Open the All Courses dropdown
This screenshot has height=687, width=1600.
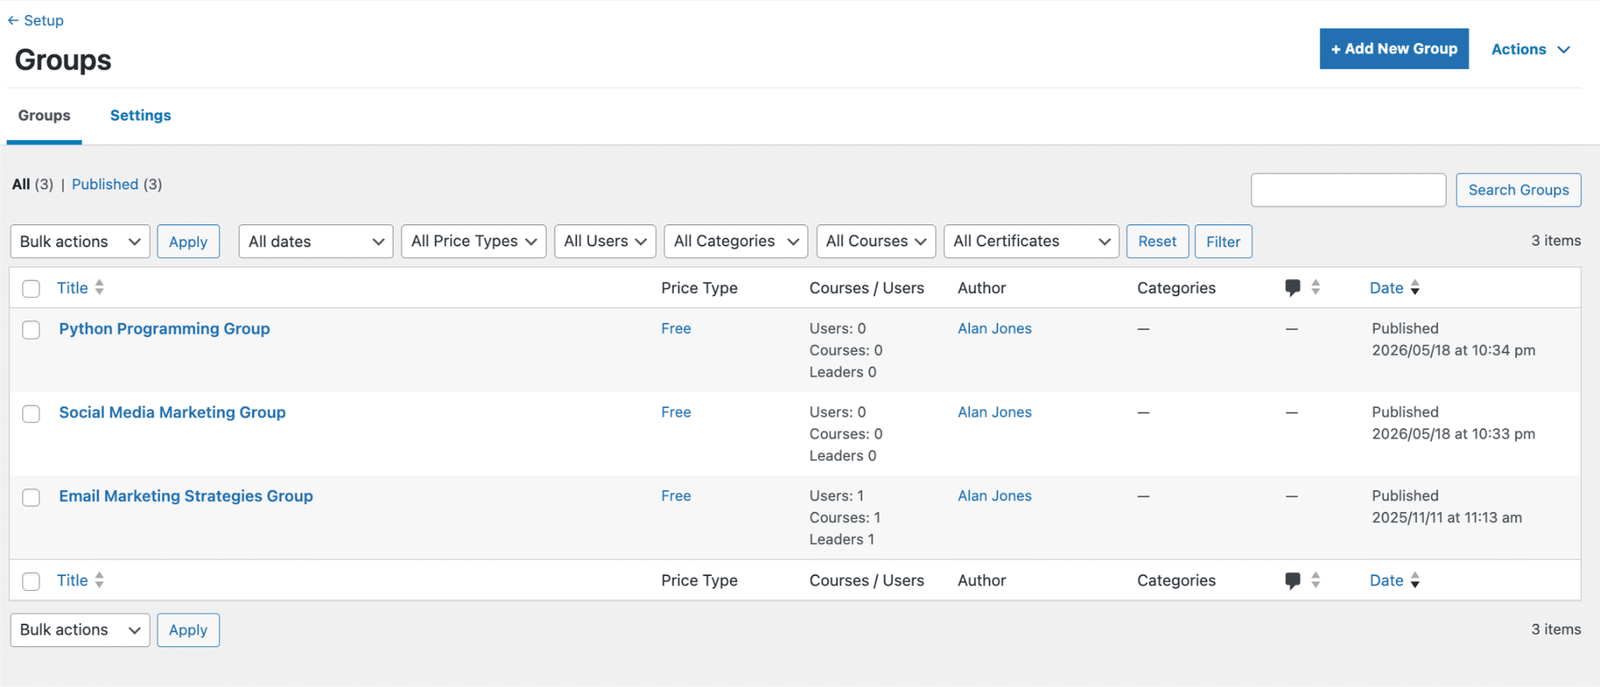pos(876,242)
